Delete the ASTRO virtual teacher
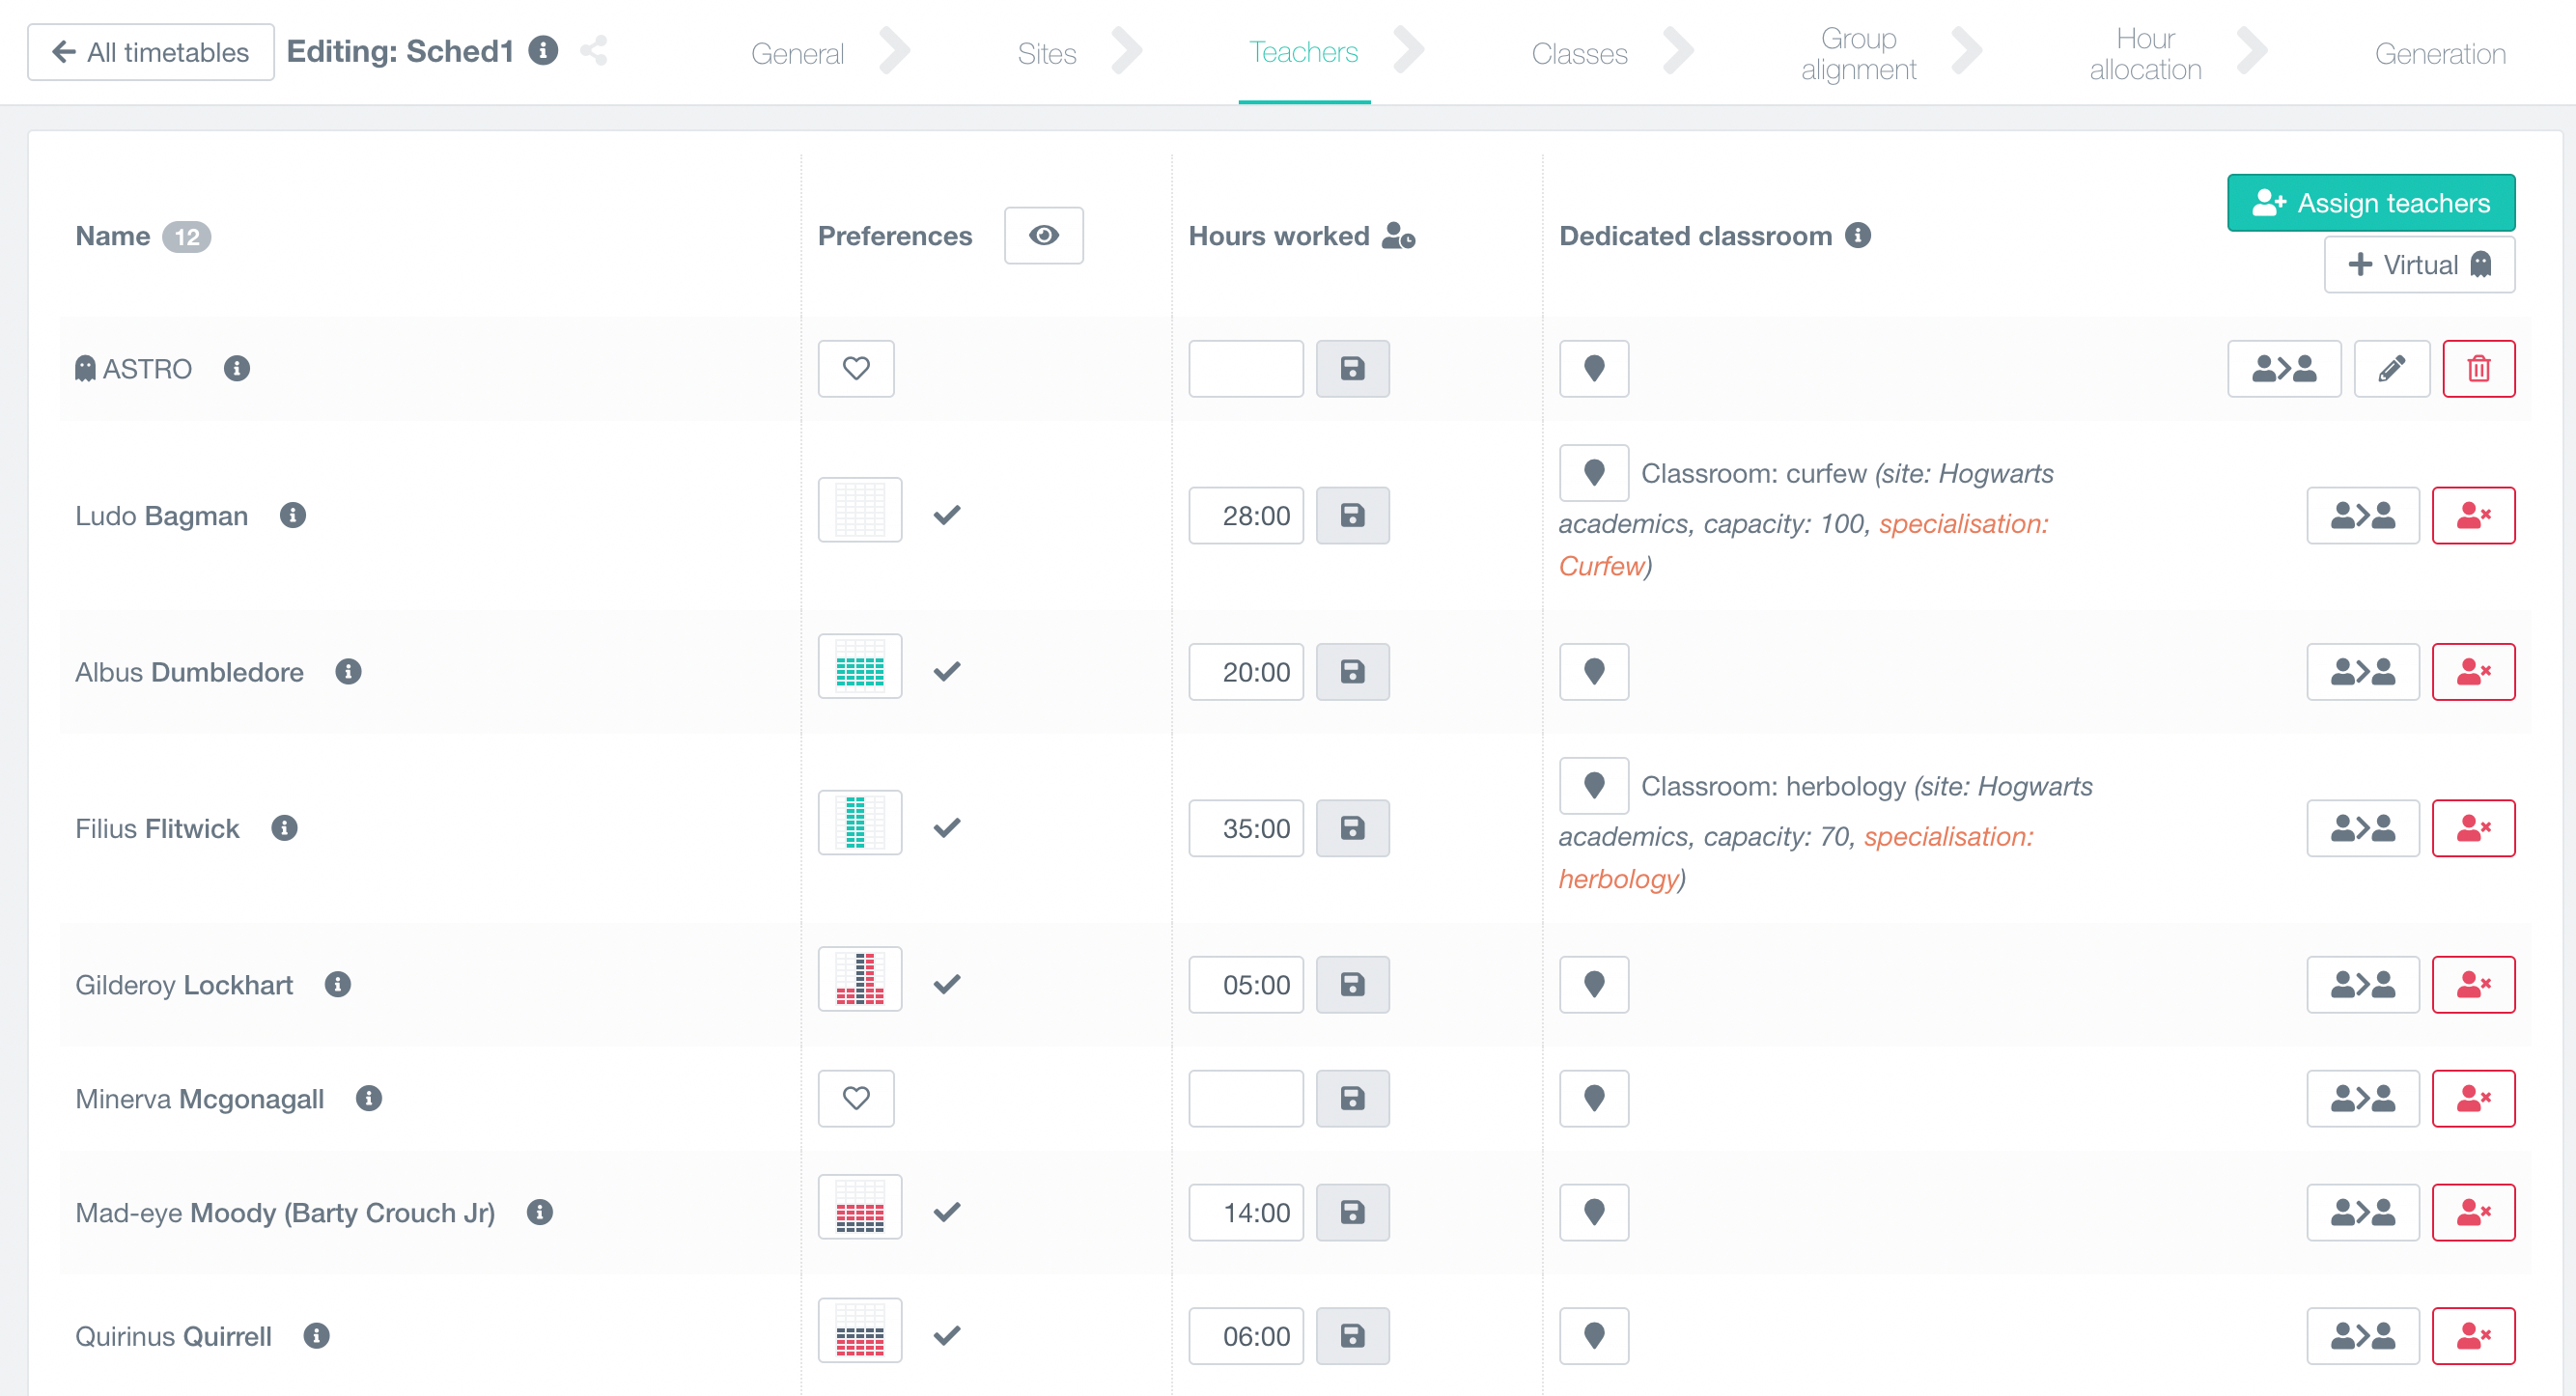 click(2477, 368)
